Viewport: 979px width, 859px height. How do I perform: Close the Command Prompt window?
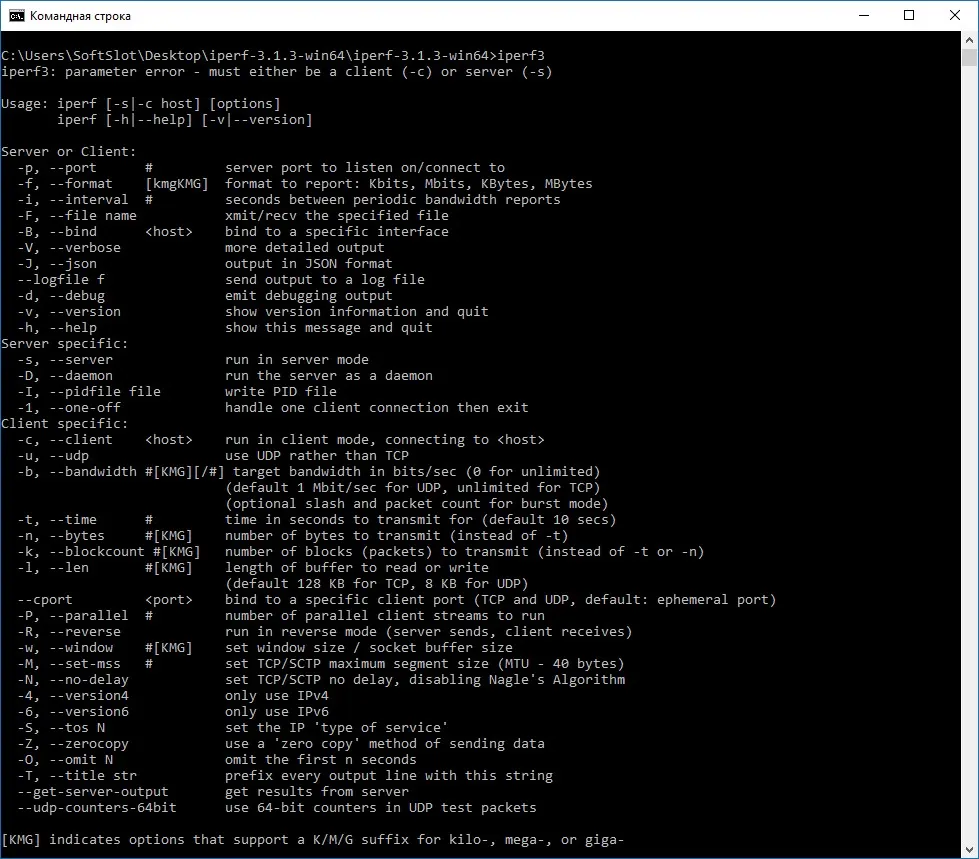[x=955, y=16]
